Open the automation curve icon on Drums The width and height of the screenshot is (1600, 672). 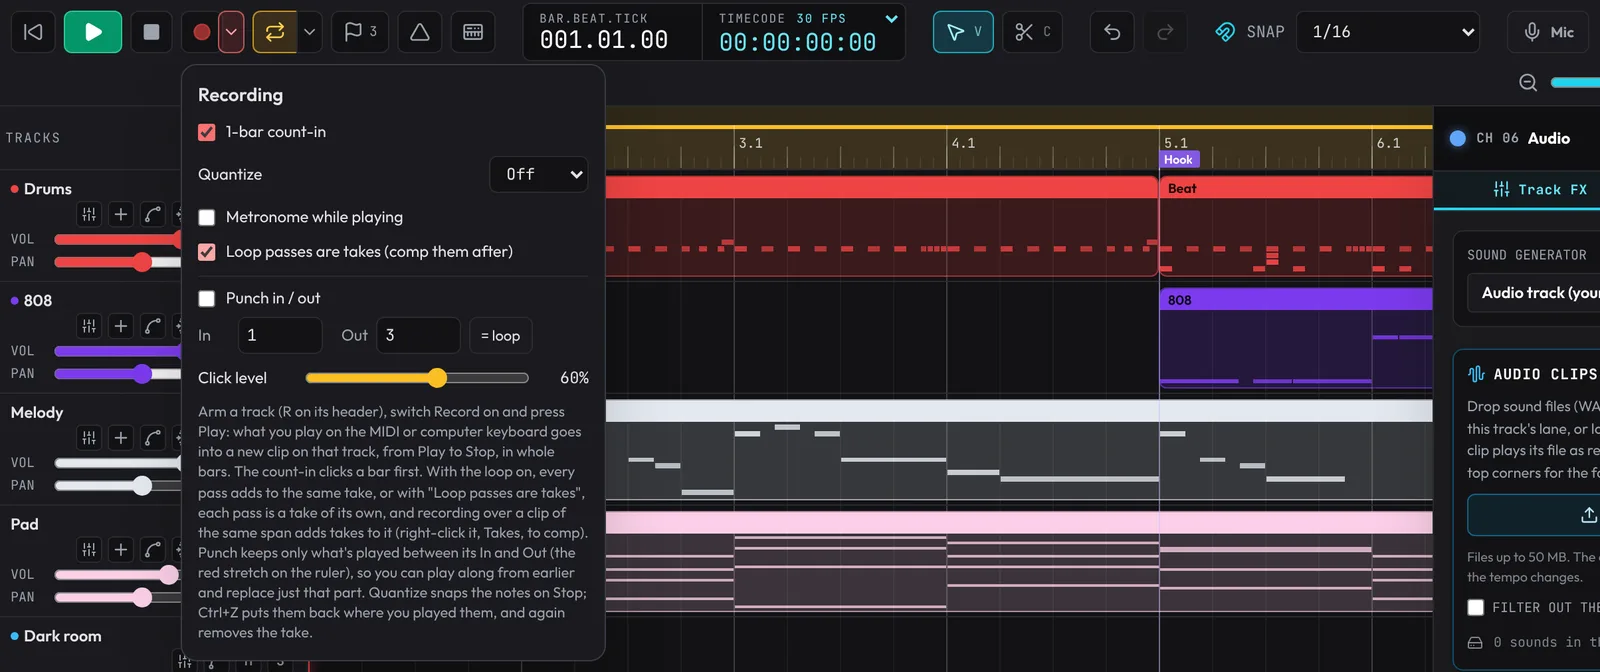[153, 214]
